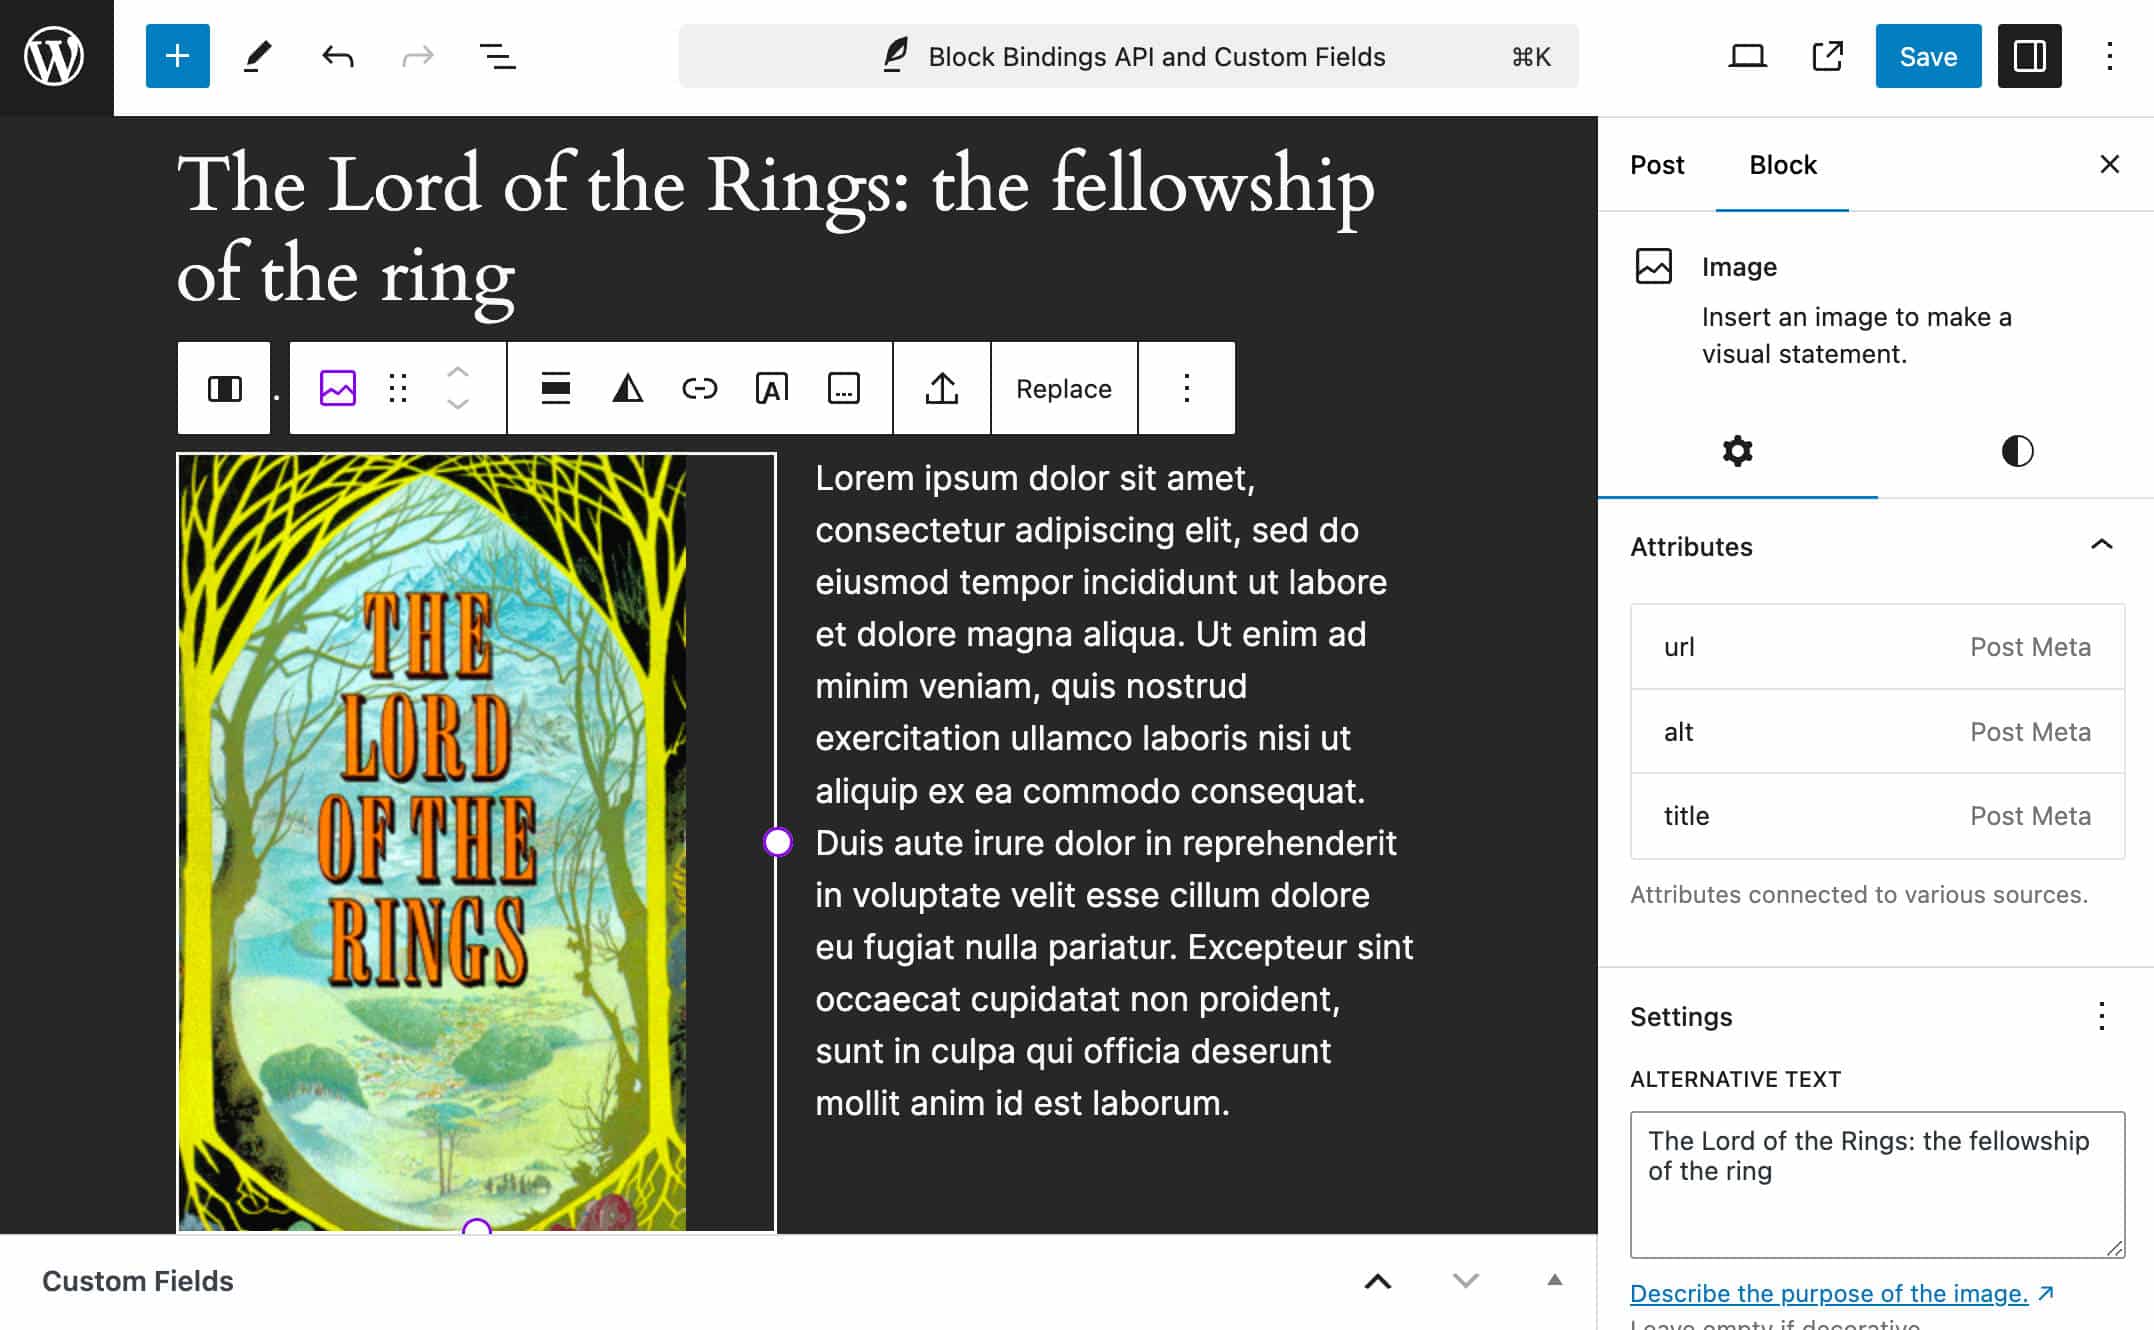Click the Alternative Text input field
Viewport: 2154px width, 1330px height.
coord(1876,1184)
